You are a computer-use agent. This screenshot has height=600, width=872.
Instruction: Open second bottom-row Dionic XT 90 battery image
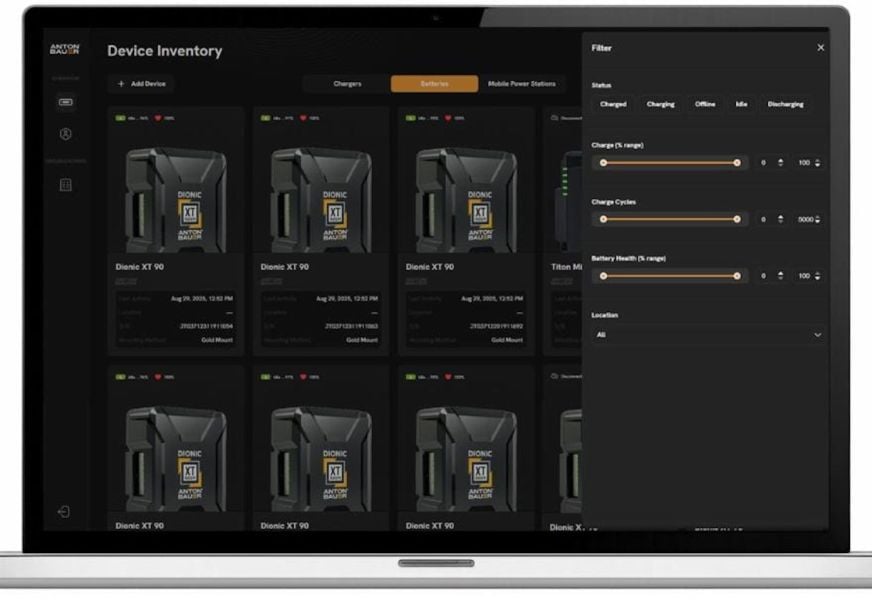(x=321, y=458)
